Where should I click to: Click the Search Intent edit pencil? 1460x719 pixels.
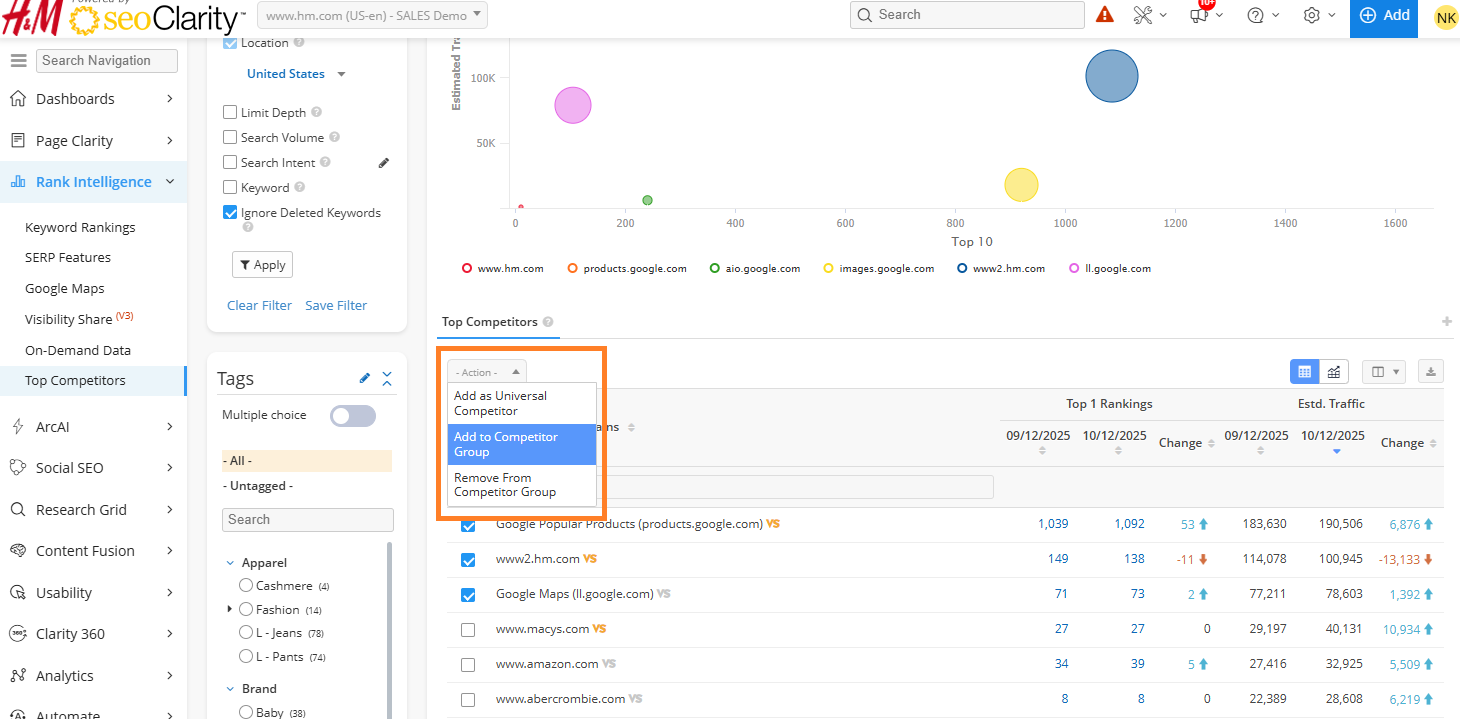(x=384, y=163)
